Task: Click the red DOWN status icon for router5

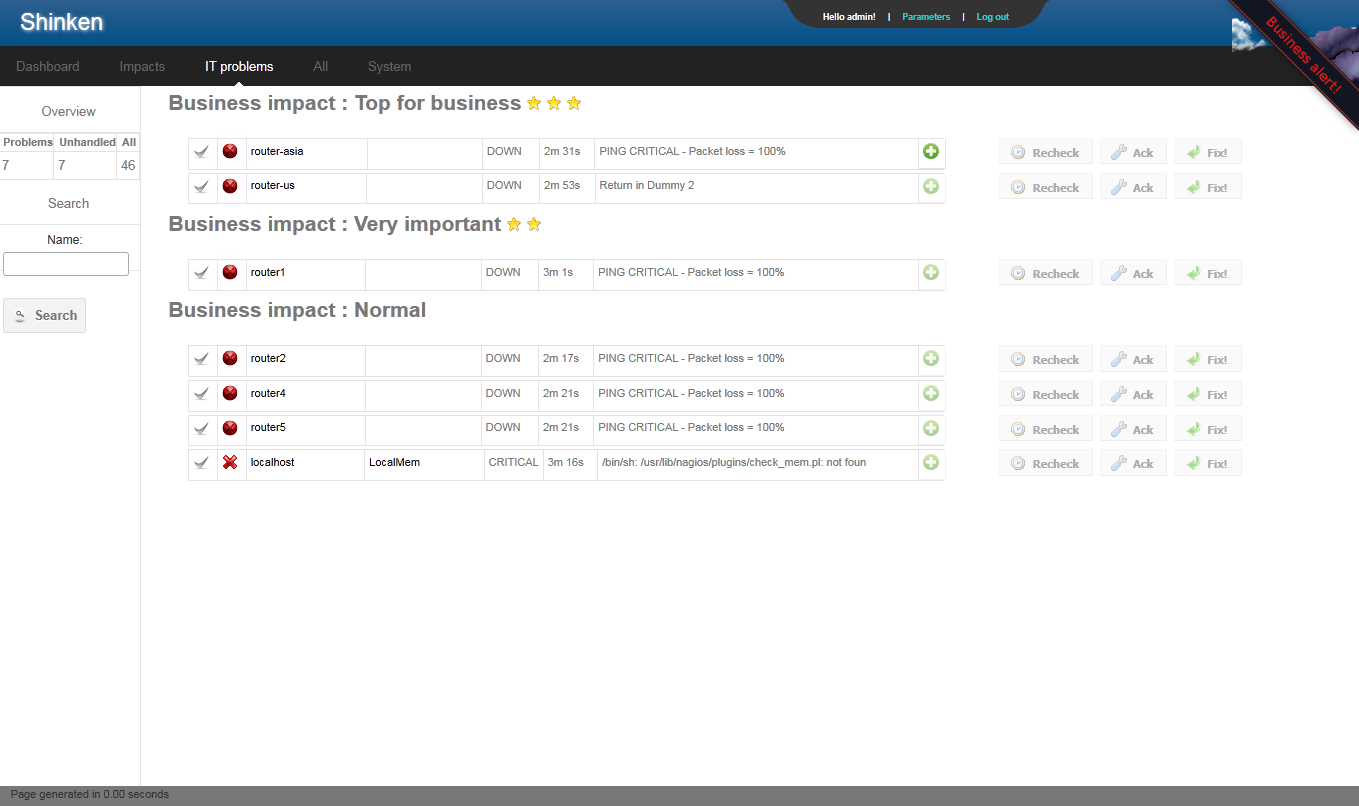Action: tap(230, 428)
